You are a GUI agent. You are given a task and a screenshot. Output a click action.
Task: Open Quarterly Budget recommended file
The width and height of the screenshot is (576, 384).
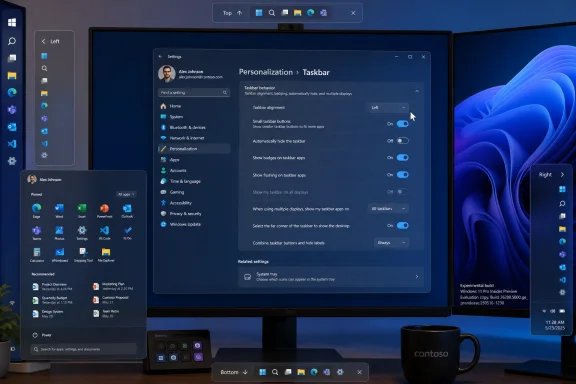(53, 300)
